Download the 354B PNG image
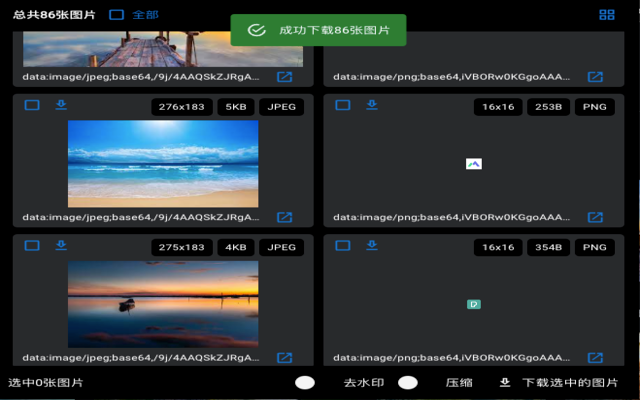 (x=372, y=246)
